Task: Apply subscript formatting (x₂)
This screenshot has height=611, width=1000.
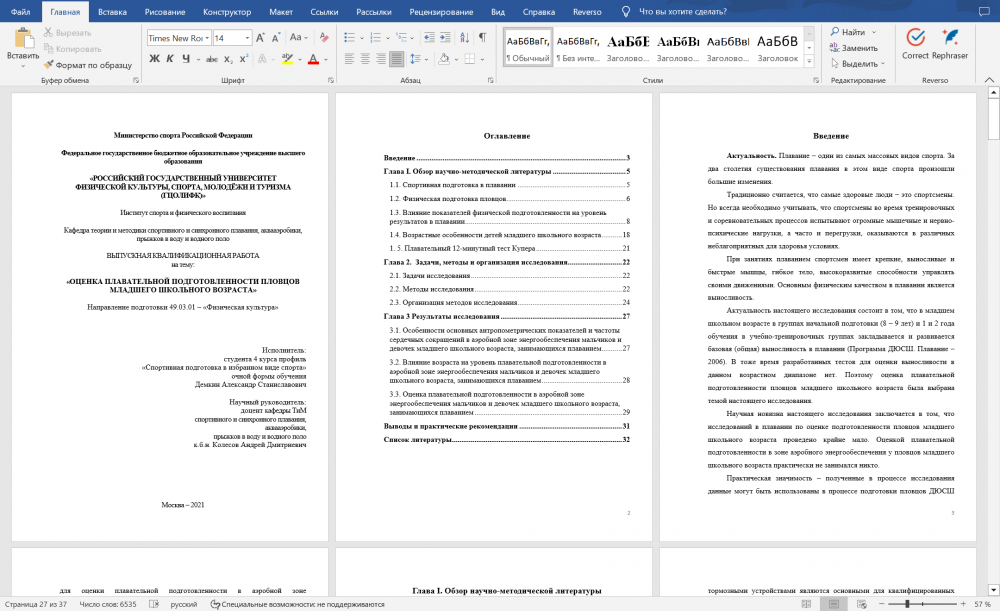Action: pyautogui.click(x=228, y=59)
